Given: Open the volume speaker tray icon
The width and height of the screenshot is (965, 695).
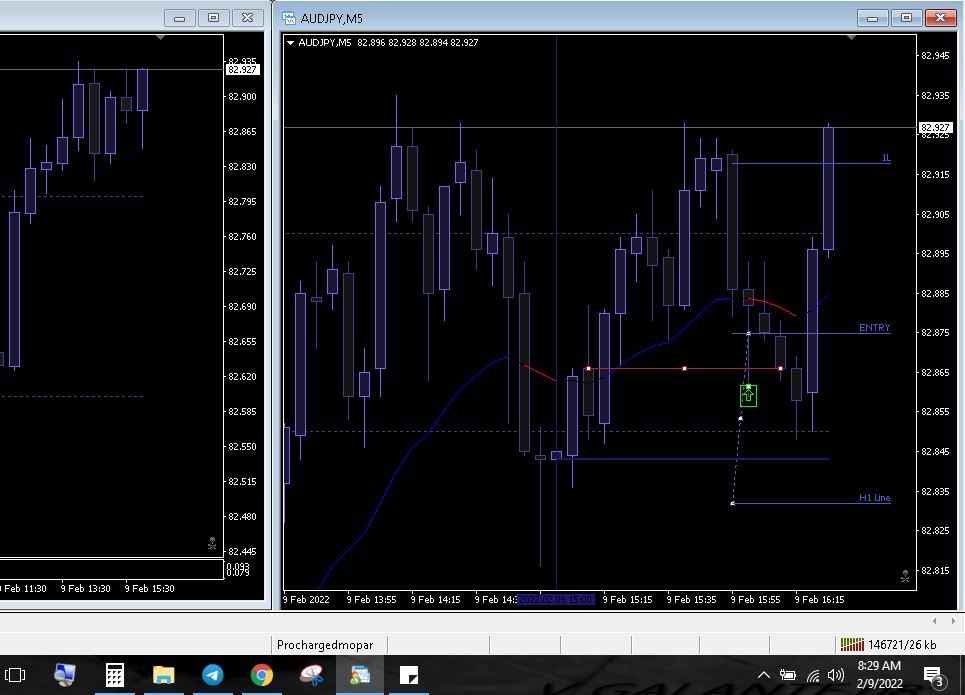Looking at the screenshot, I should pyautogui.click(x=836, y=675).
